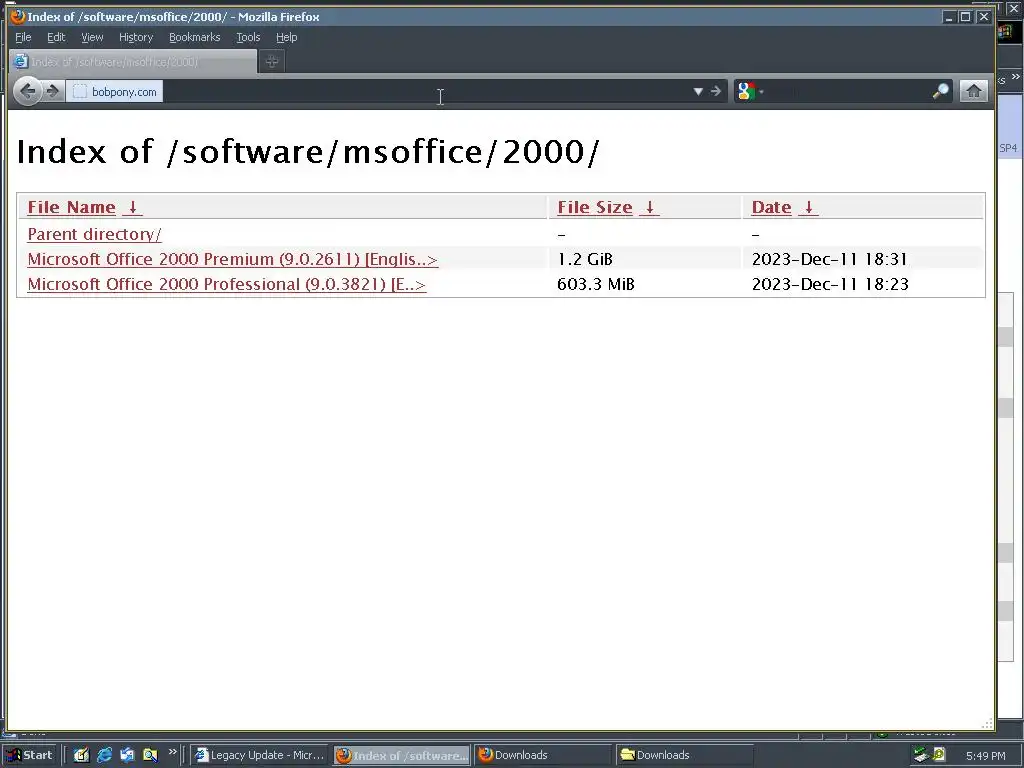Switch to the Downloads folder taskbar button
The image size is (1024, 768).
685,755
